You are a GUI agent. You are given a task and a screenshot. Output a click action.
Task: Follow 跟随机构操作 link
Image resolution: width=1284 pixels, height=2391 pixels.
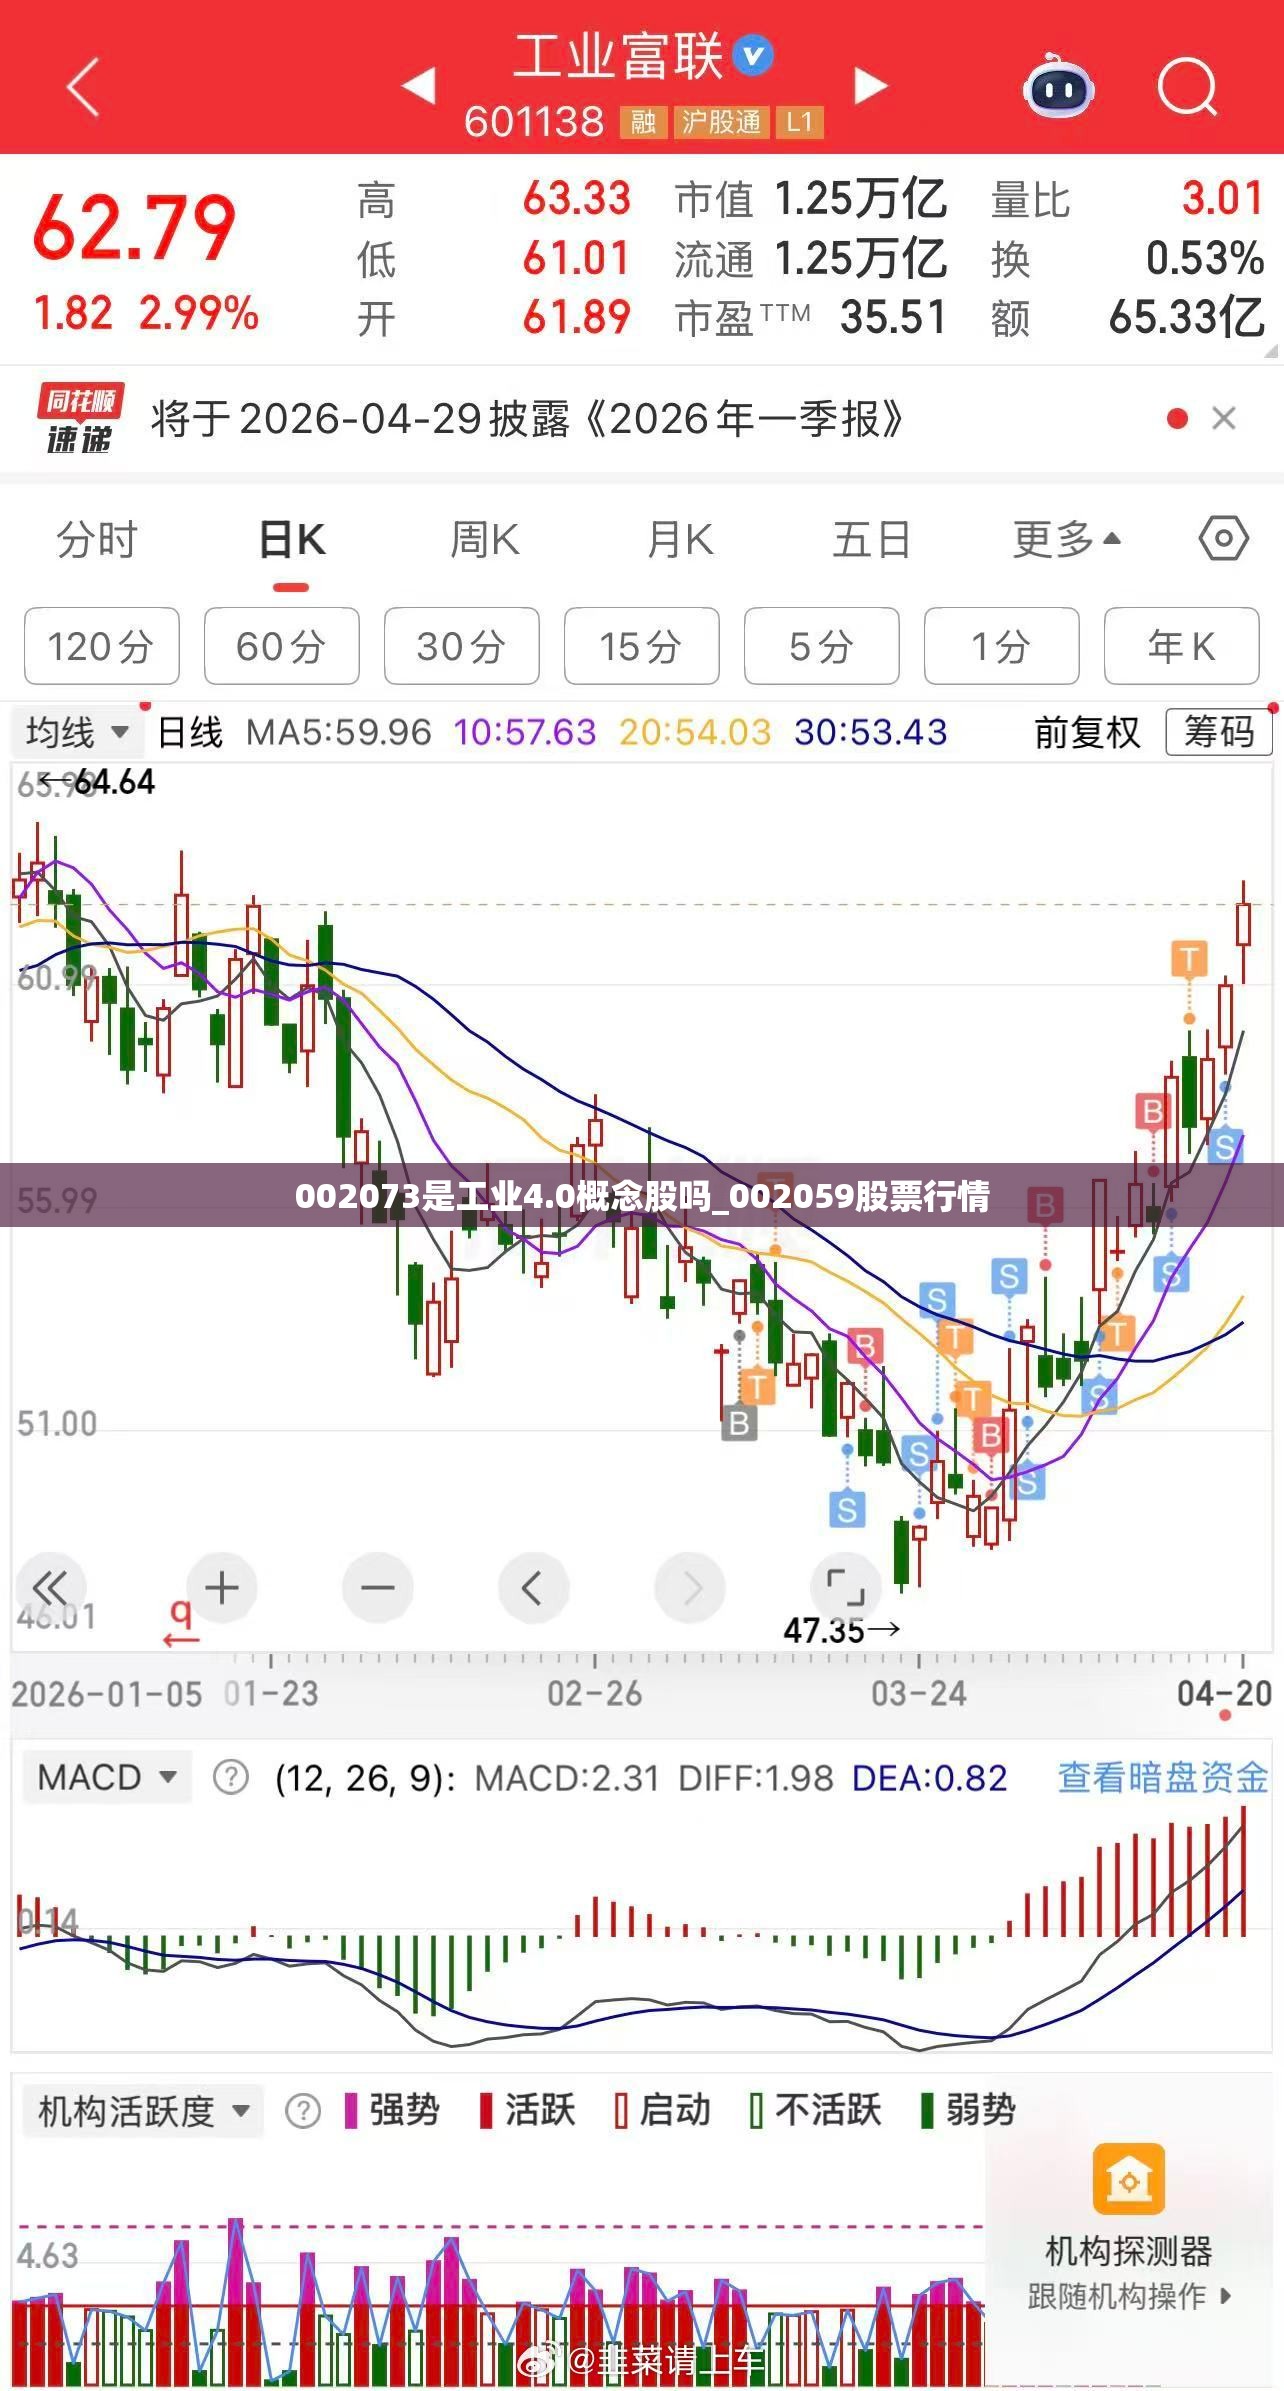[1129, 2296]
